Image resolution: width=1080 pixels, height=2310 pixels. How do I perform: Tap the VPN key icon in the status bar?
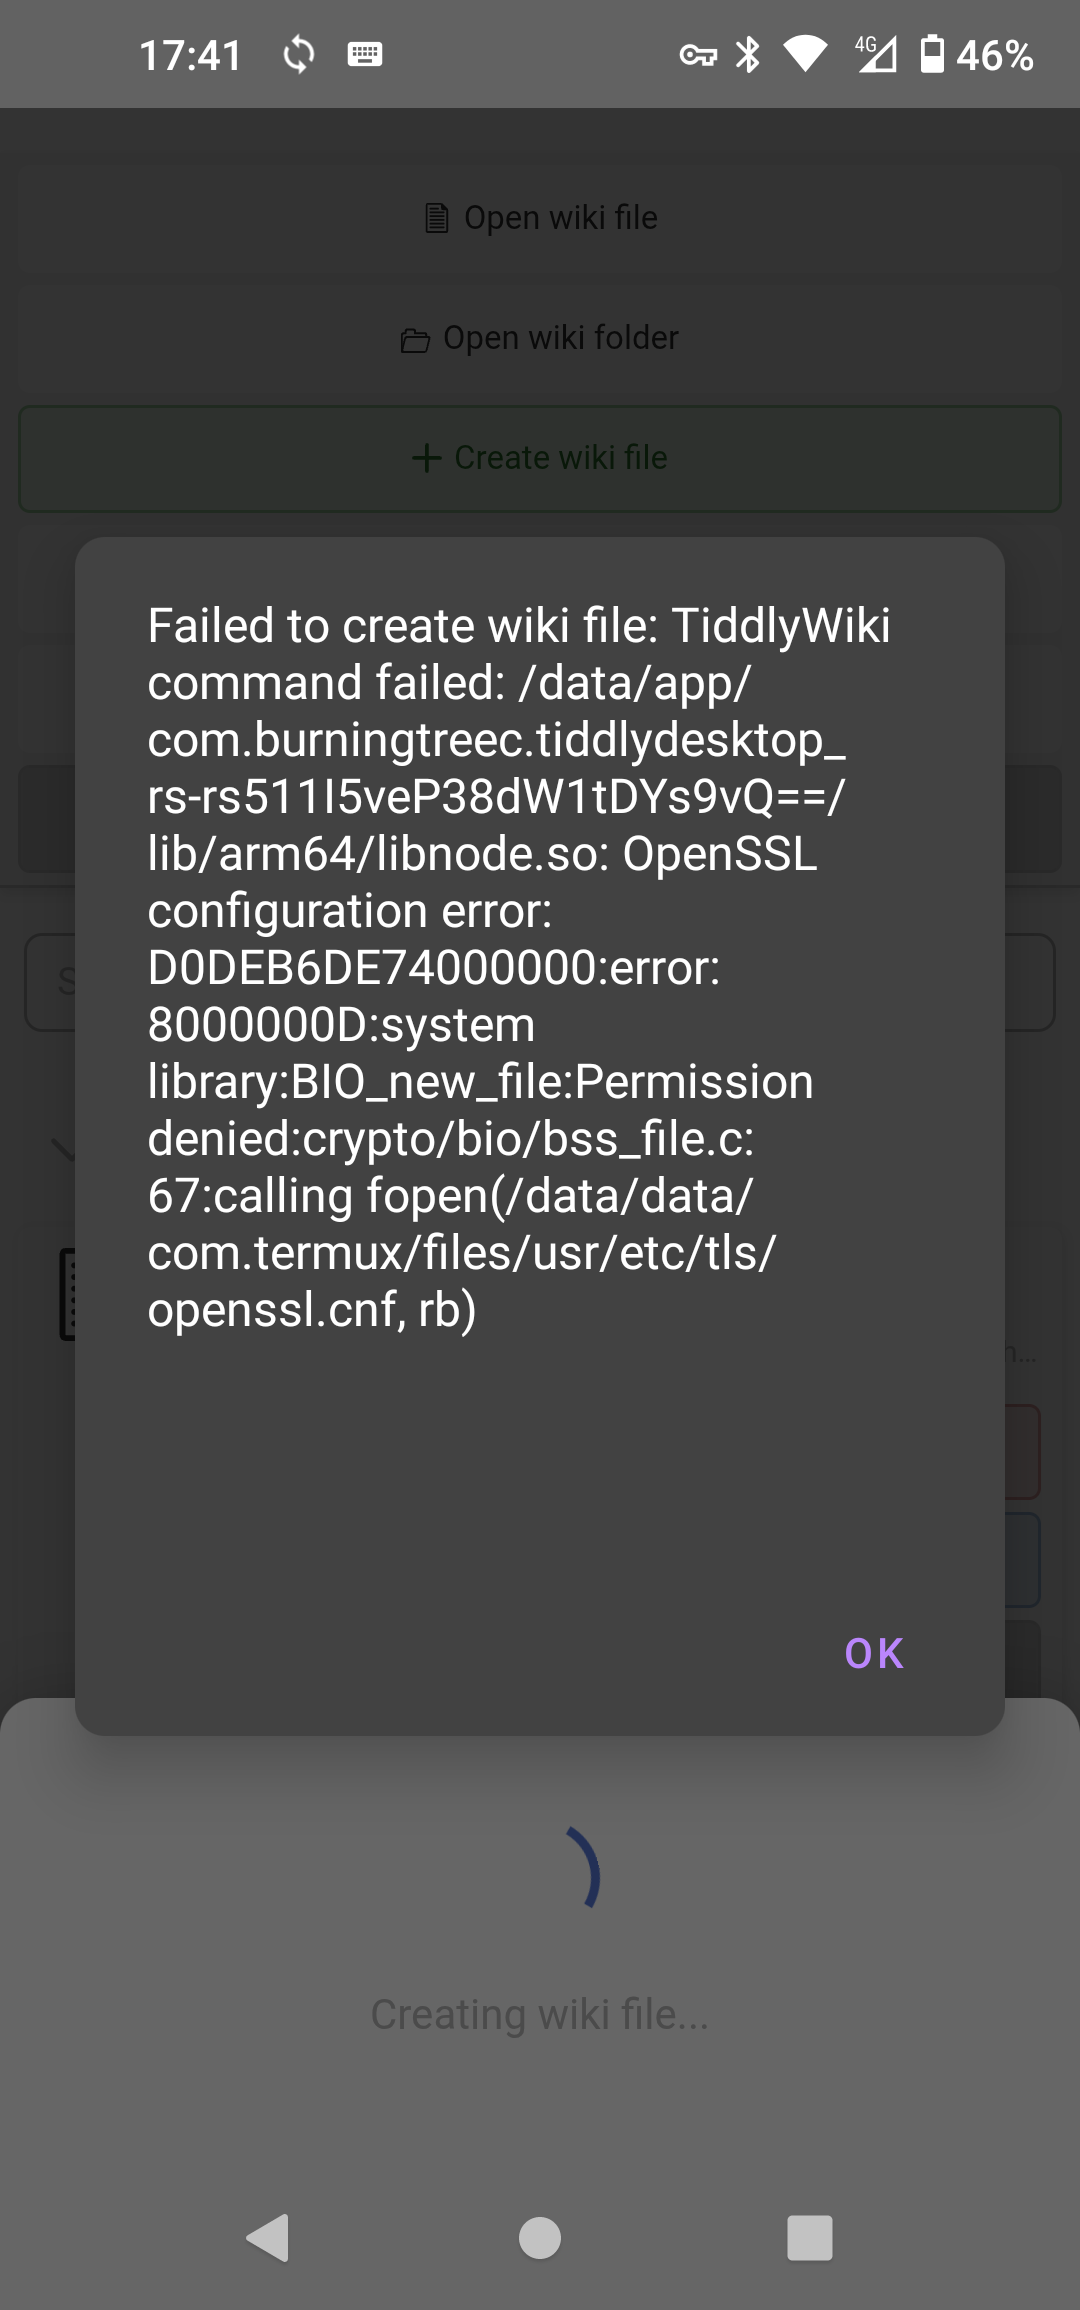click(698, 55)
